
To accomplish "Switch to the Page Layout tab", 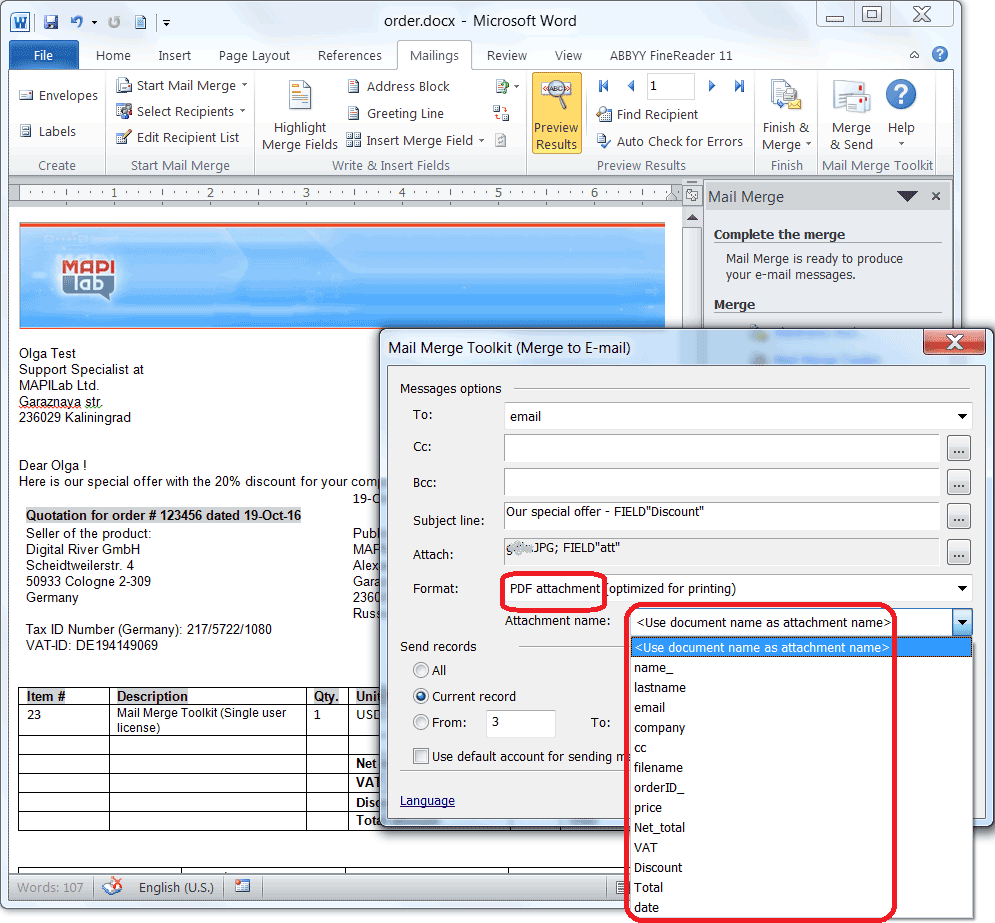I will (x=254, y=56).
